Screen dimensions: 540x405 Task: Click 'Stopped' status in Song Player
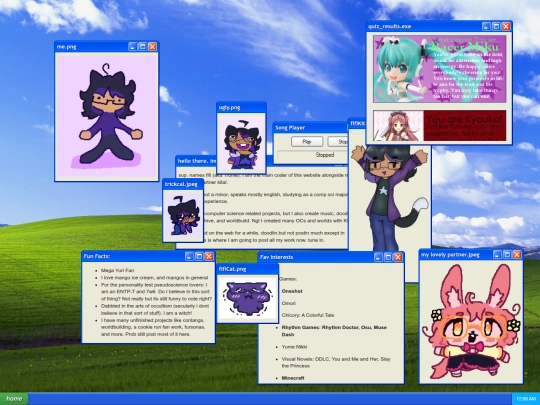click(325, 155)
